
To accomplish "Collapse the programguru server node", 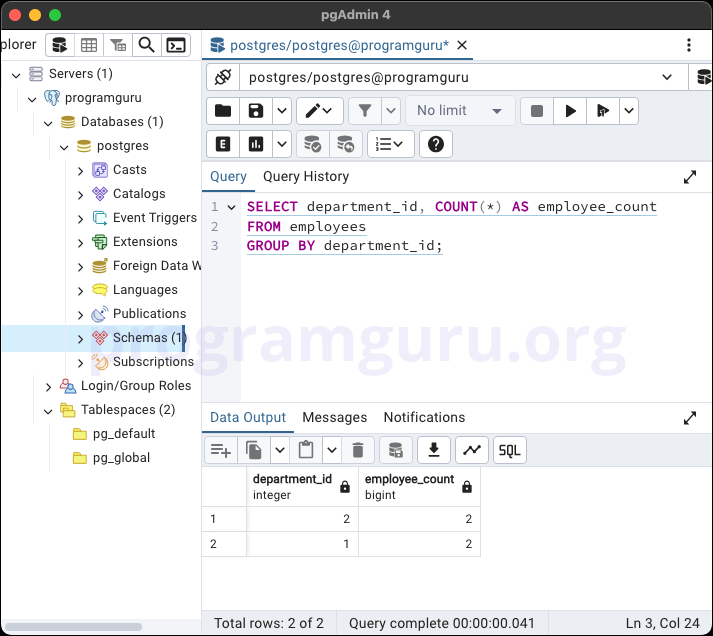I will point(32,99).
